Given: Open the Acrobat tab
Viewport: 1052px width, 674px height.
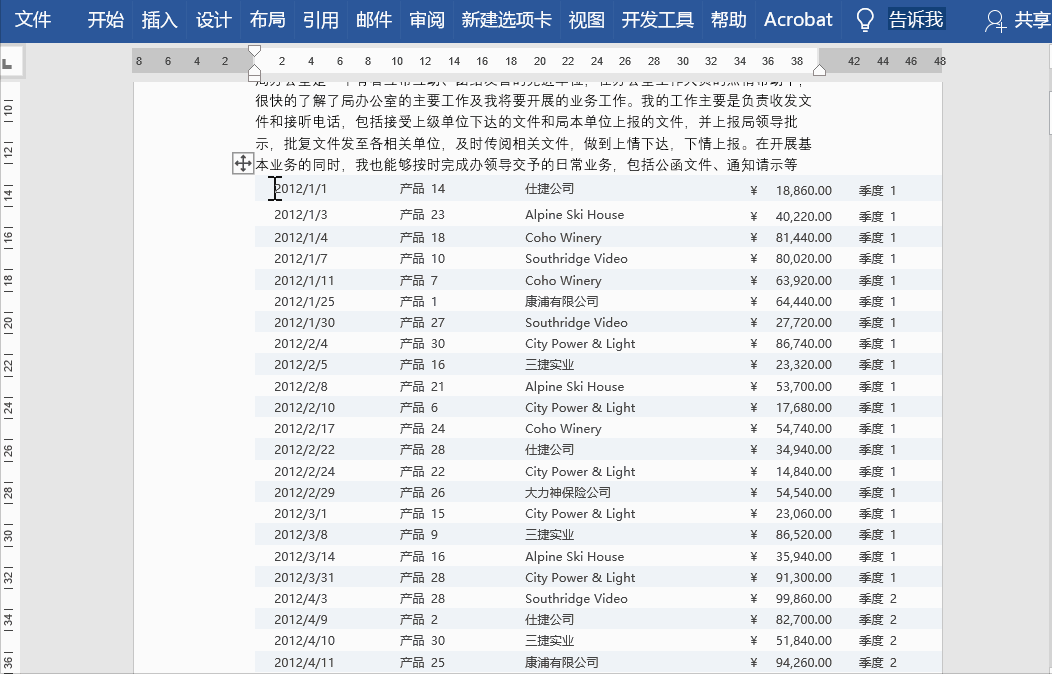Looking at the screenshot, I should pyautogui.click(x=798, y=19).
